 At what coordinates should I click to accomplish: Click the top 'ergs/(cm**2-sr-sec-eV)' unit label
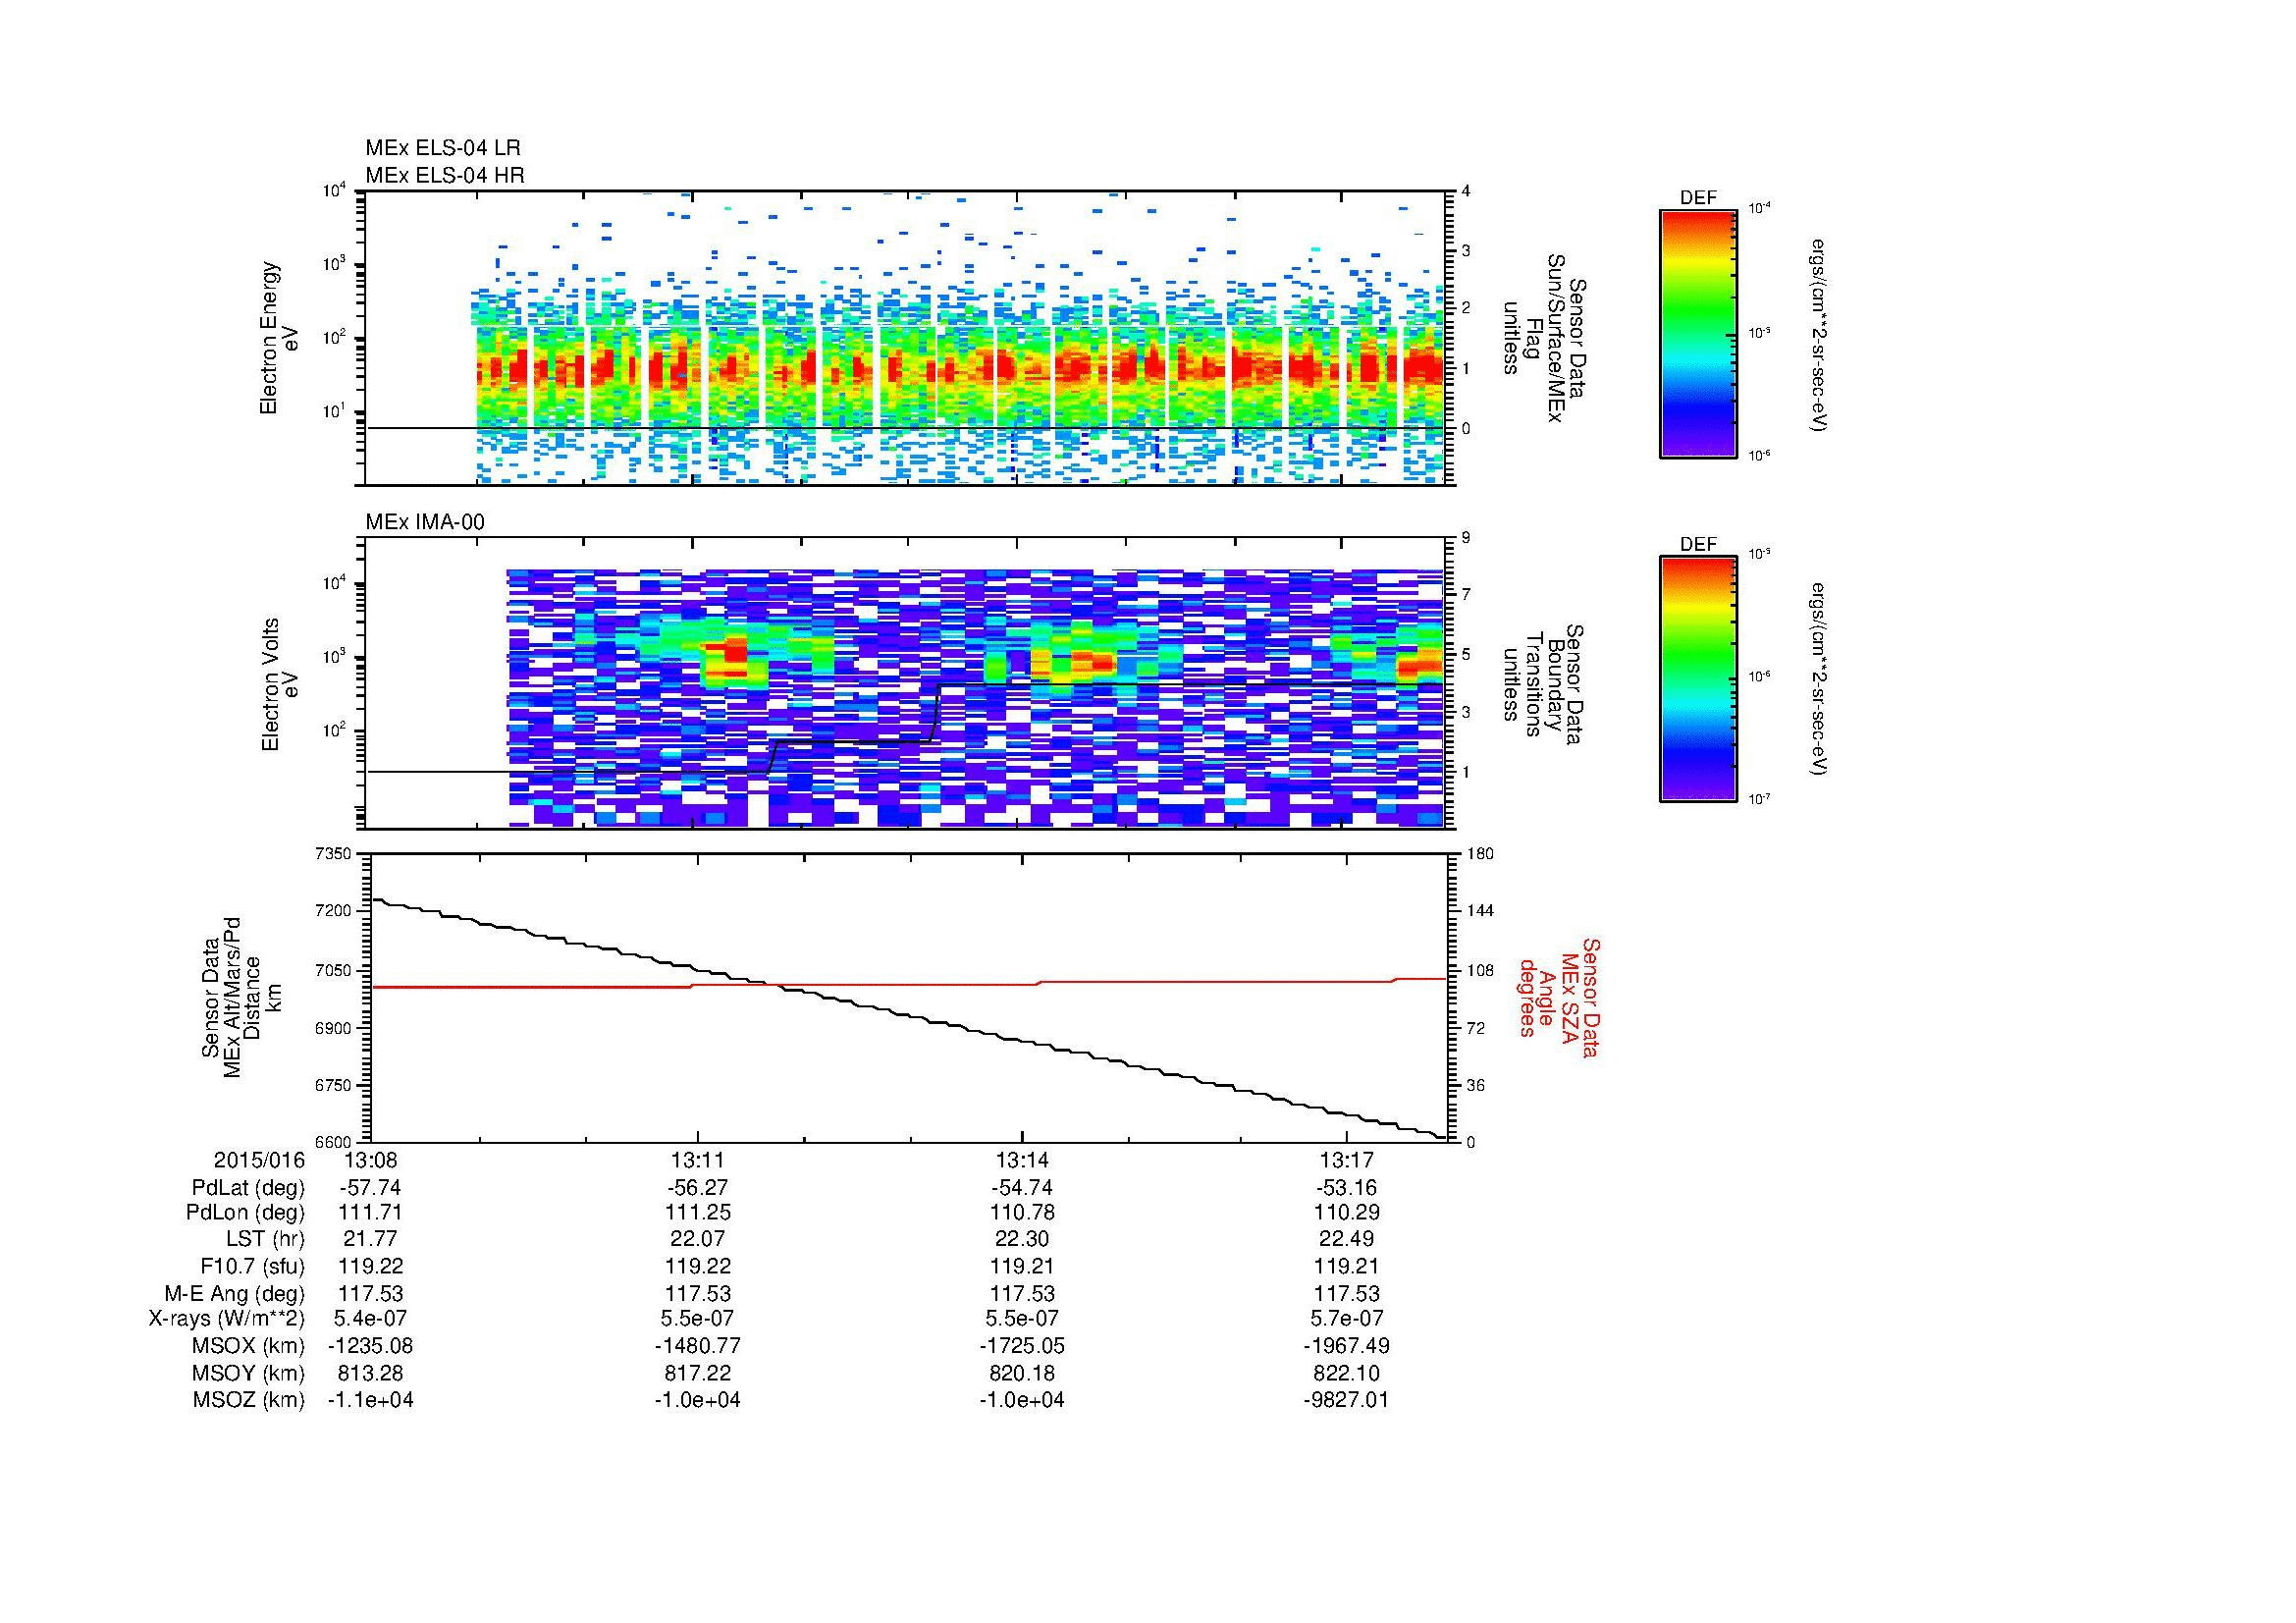point(1821,333)
